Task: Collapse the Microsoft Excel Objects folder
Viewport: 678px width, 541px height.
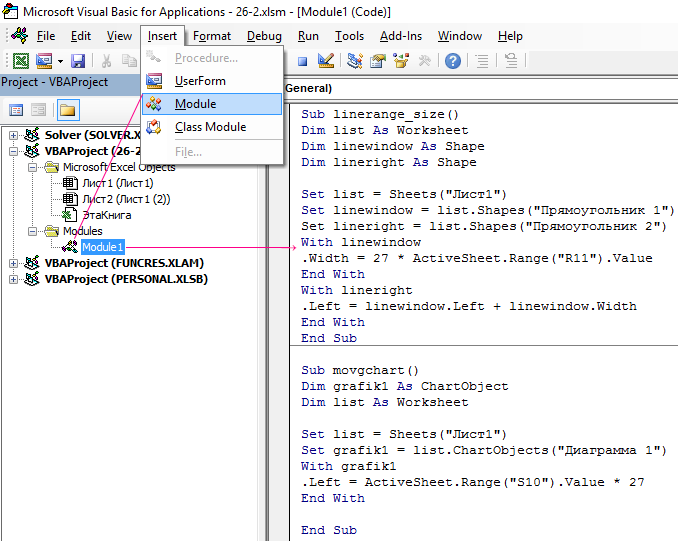Action: pos(32,167)
